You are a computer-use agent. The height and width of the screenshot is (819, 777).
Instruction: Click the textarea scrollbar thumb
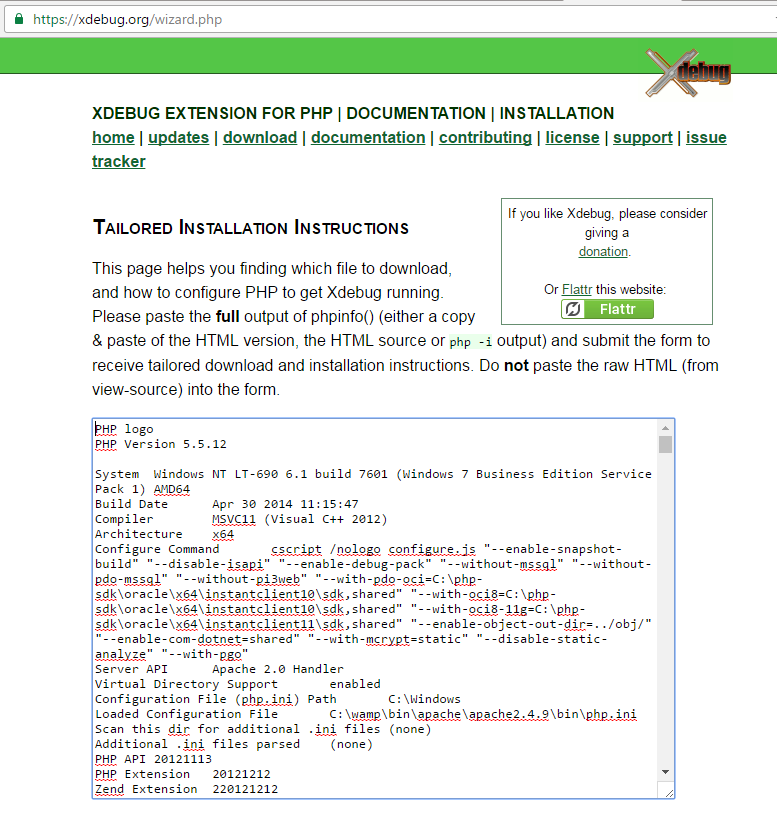tap(665, 444)
